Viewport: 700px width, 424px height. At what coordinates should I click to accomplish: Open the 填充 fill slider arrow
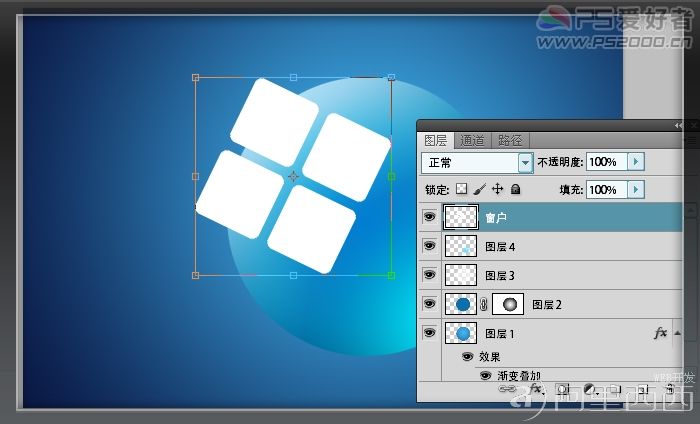pos(636,190)
